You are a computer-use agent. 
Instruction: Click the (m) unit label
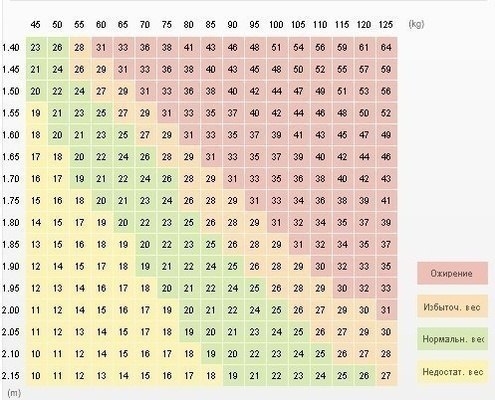[x=14, y=393]
